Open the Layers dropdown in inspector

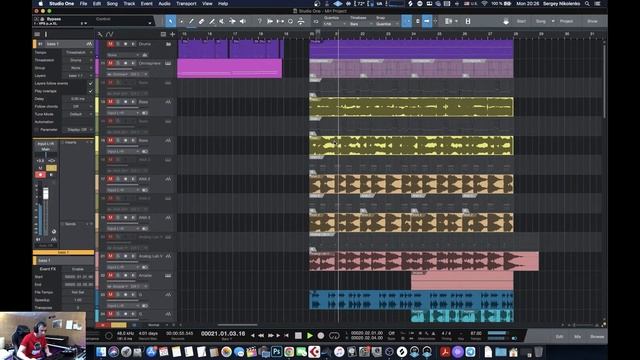[78, 76]
